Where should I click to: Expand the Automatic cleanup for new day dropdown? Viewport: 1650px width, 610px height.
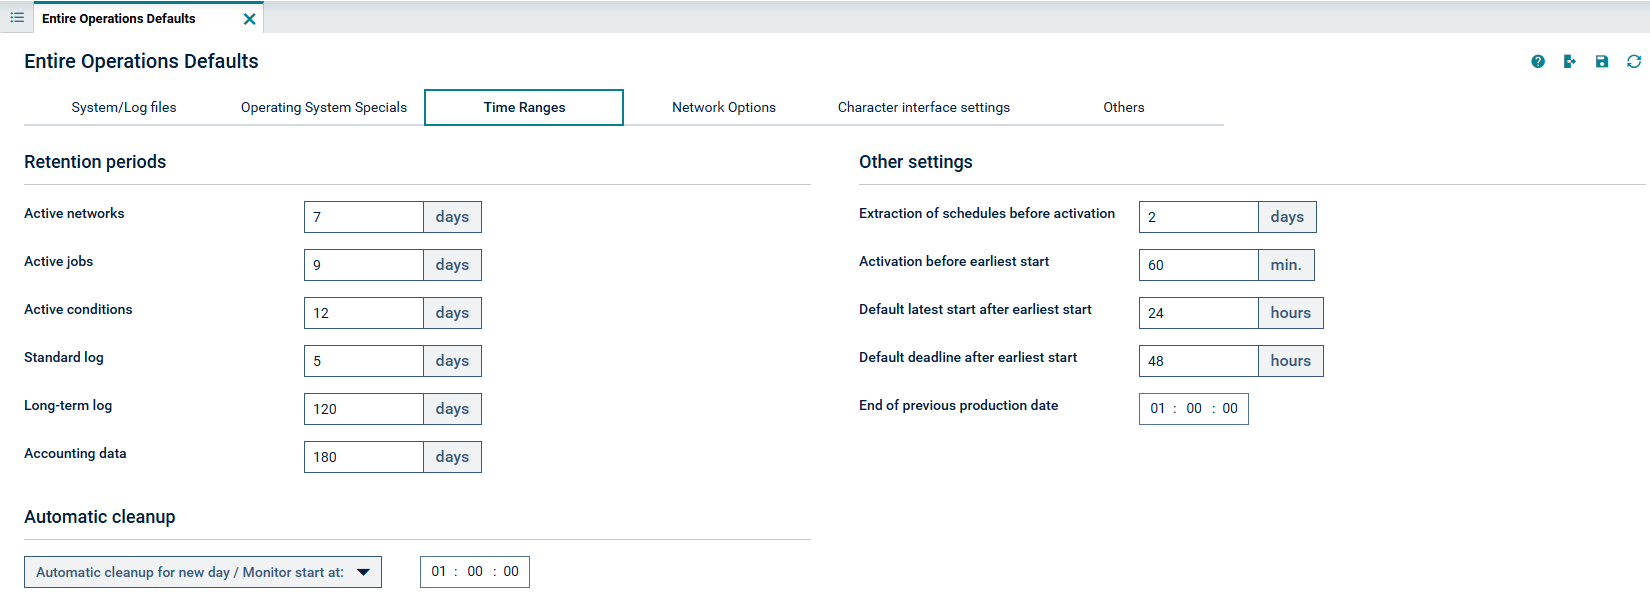coord(203,572)
